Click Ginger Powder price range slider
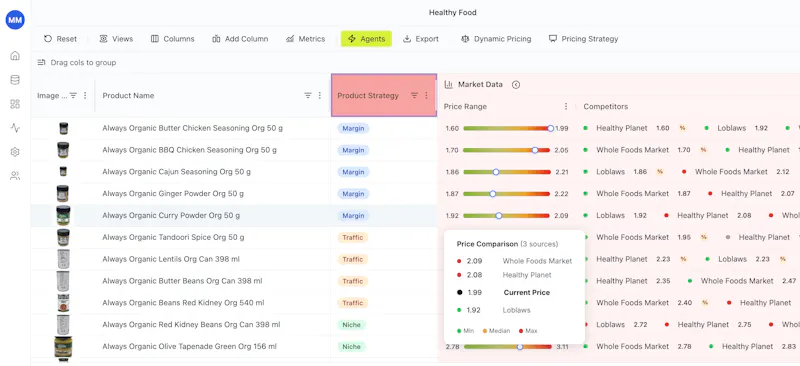Screen dimensions: 800x366 point(507,194)
